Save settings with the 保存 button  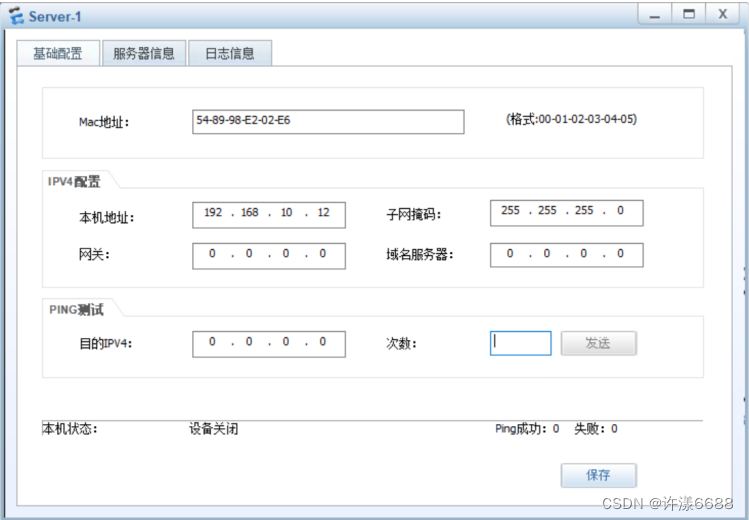pyautogui.click(x=599, y=475)
